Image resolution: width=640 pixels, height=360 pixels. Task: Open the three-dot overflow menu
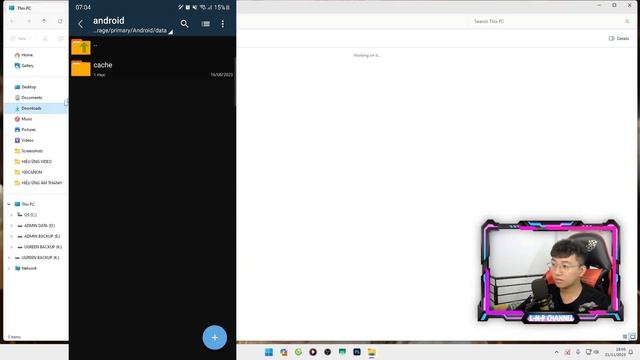tap(222, 24)
